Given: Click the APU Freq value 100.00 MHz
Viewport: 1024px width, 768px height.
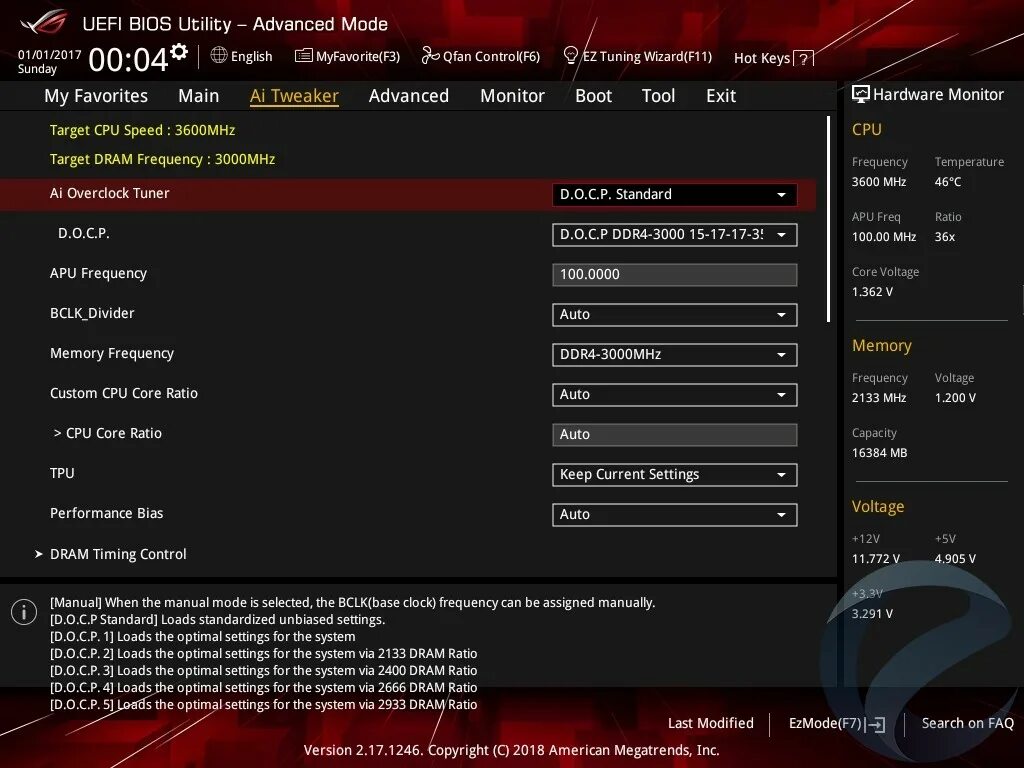Looking at the screenshot, I should (884, 237).
